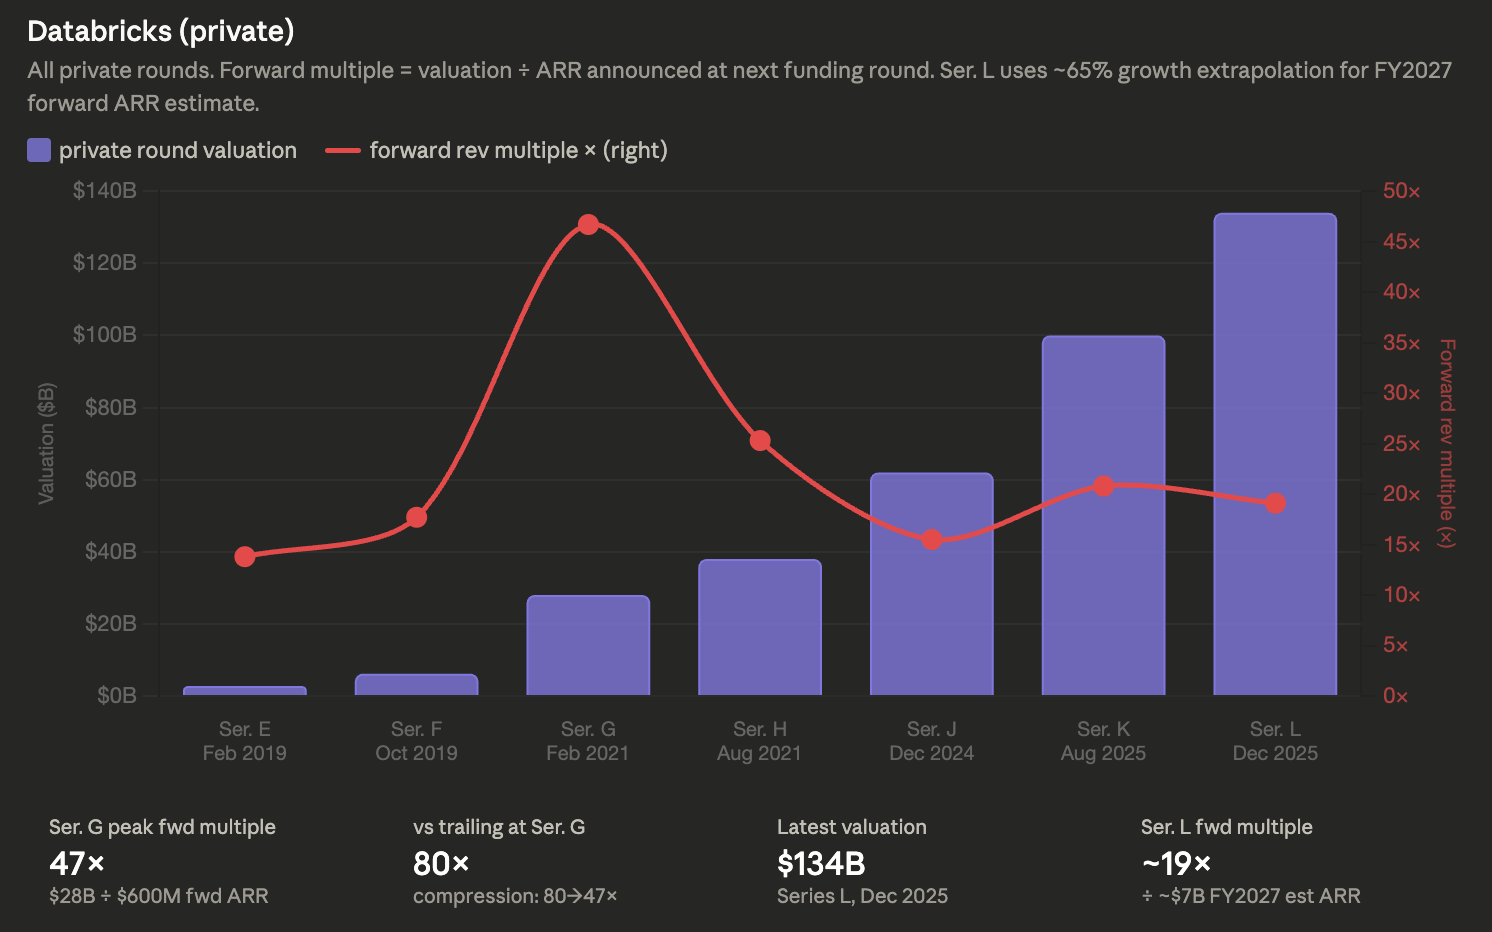This screenshot has height=932, width=1492.
Task: Click the Ser. G Feb 2021 bar
Action: click(x=588, y=645)
